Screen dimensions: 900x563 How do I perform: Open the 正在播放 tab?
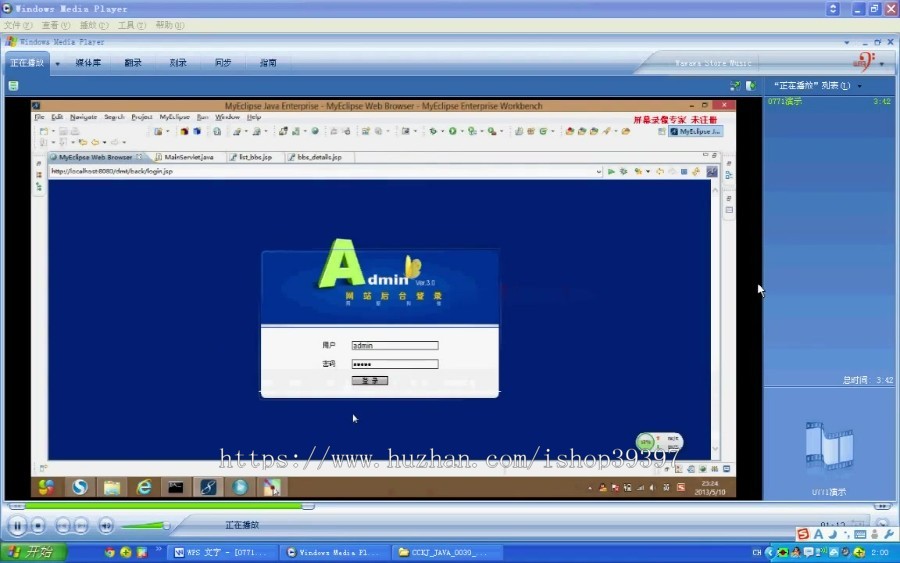tap(27, 63)
